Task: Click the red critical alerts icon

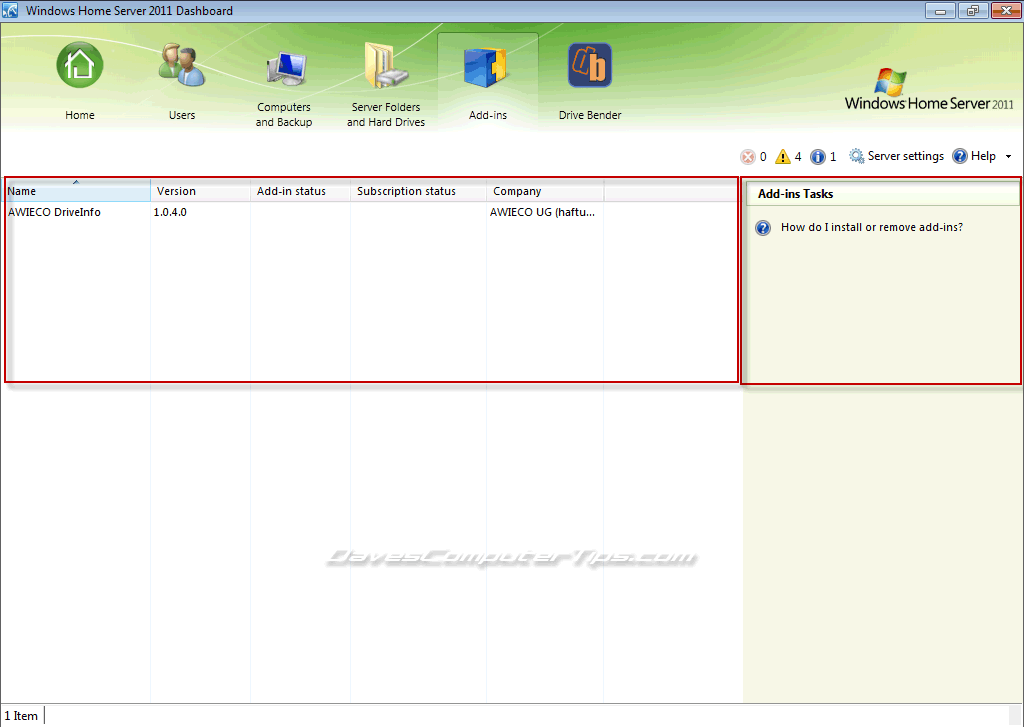Action: [747, 157]
